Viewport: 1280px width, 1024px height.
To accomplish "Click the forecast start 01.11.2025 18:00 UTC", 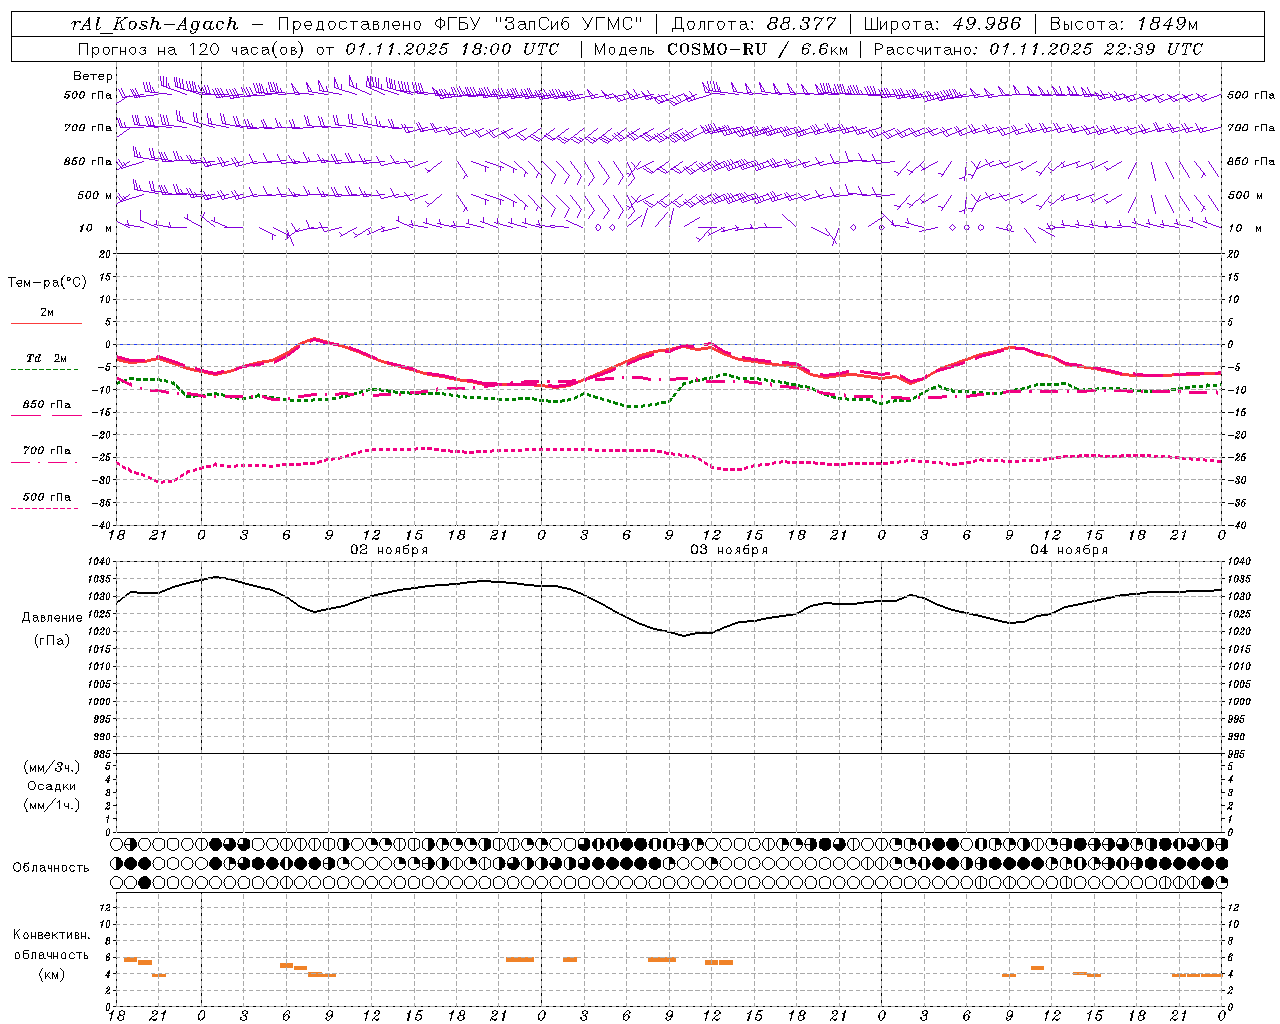I will [x=452, y=49].
